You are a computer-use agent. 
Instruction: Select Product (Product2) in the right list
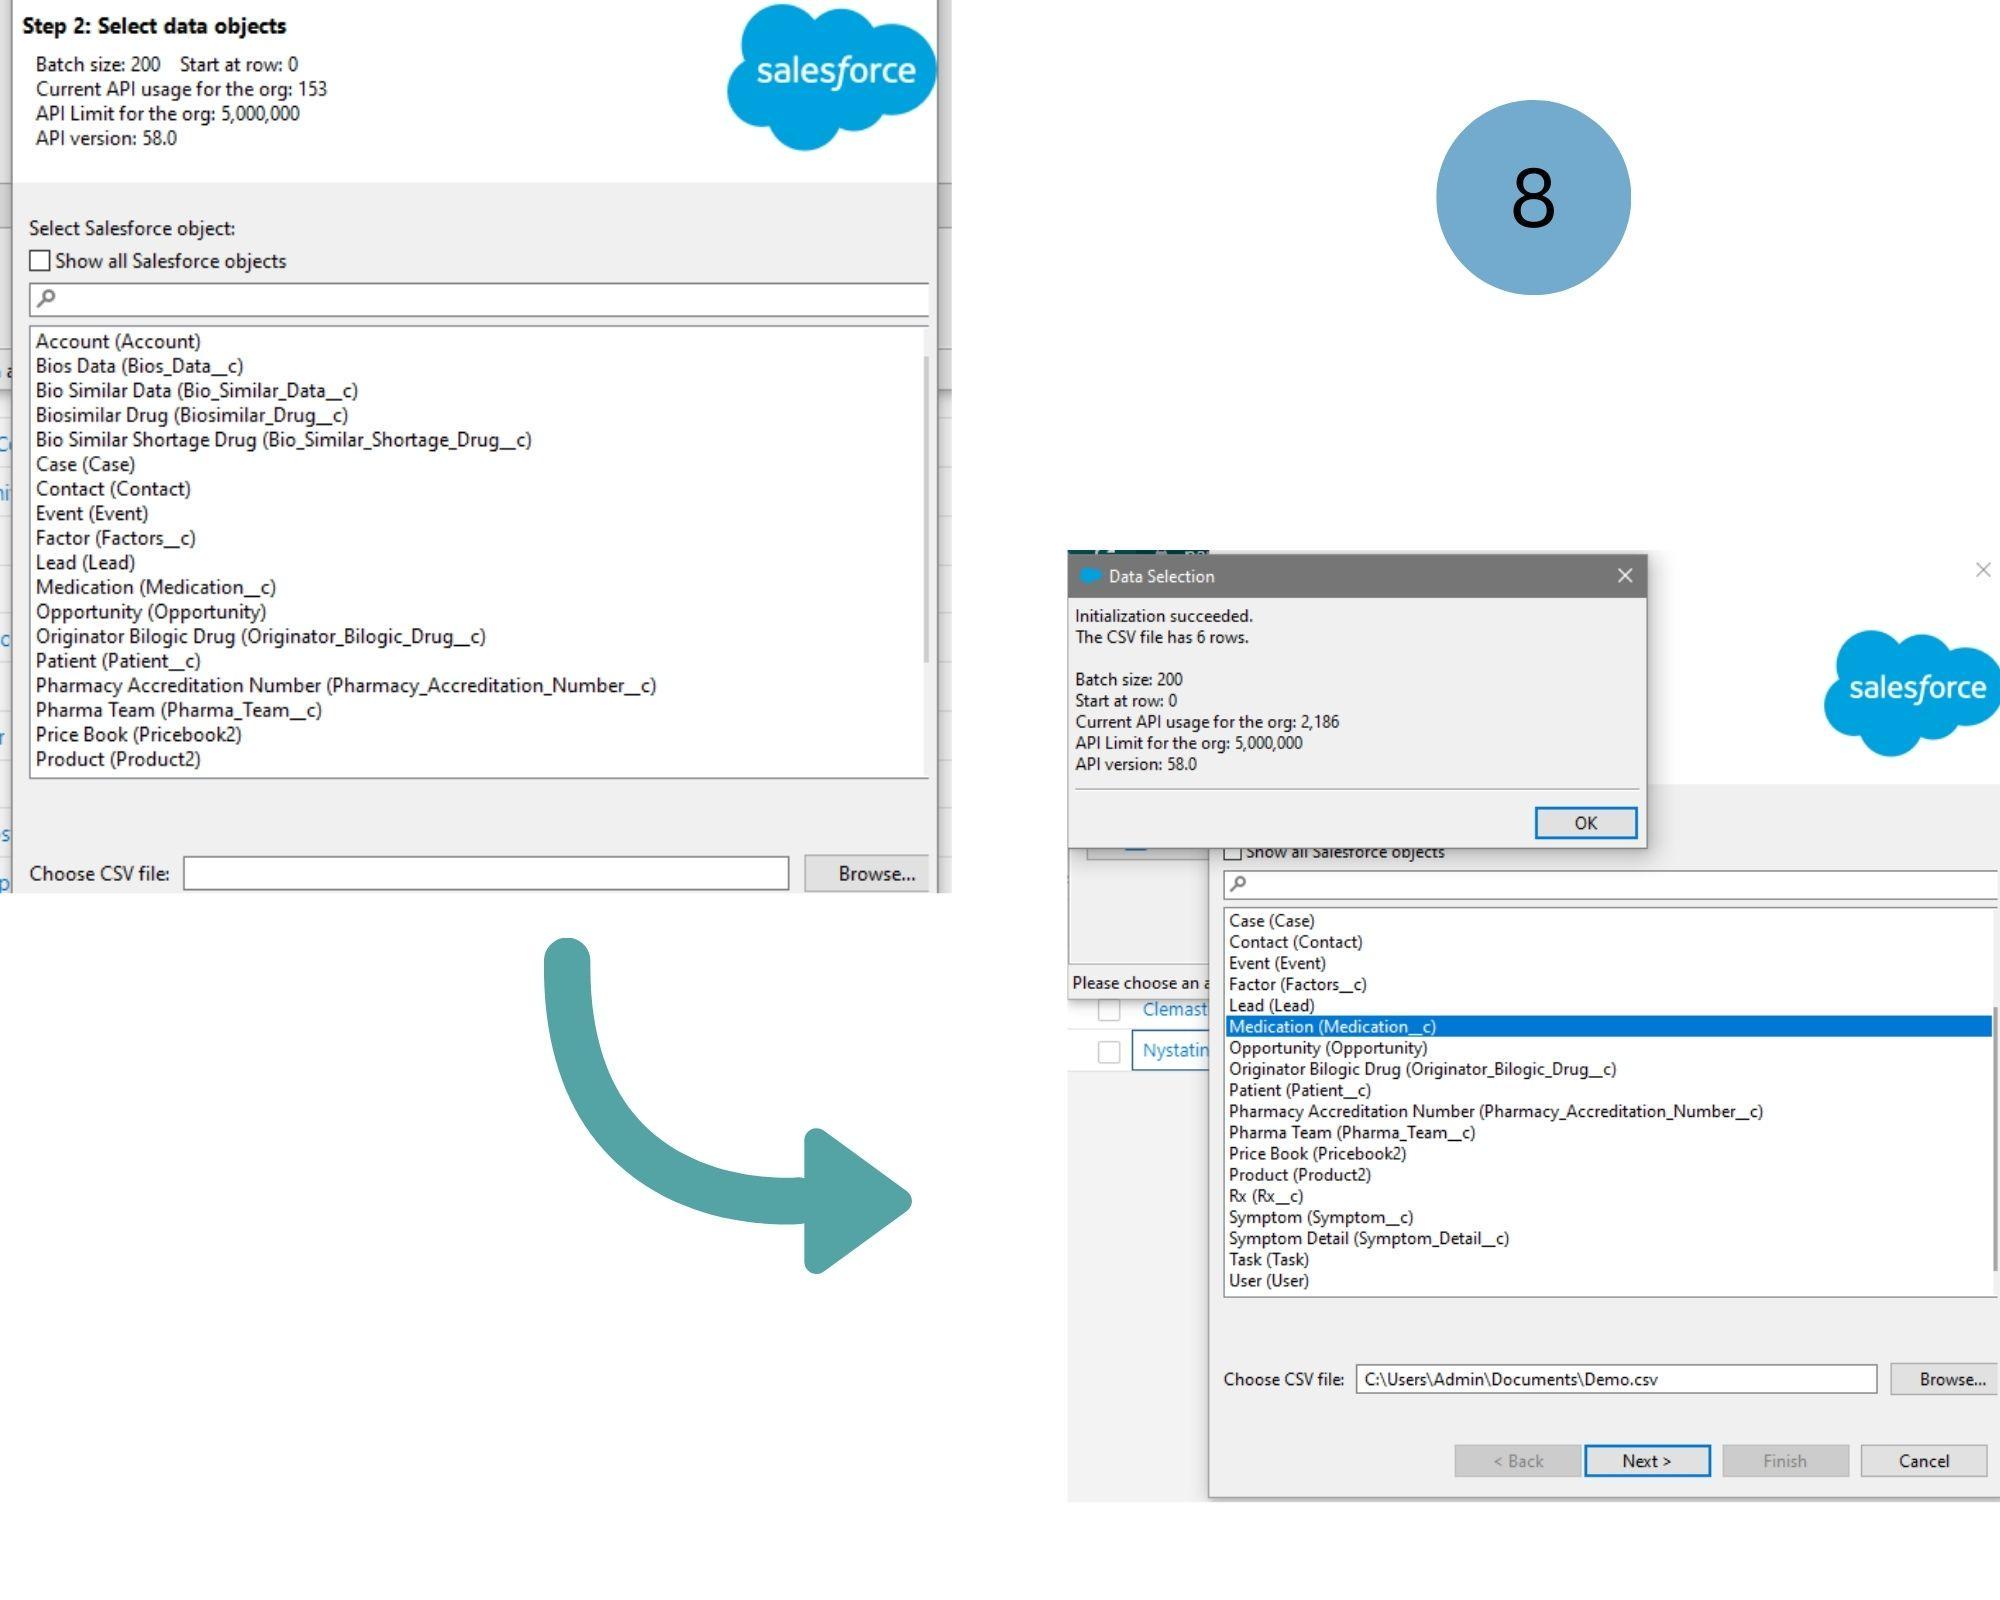click(1300, 1174)
